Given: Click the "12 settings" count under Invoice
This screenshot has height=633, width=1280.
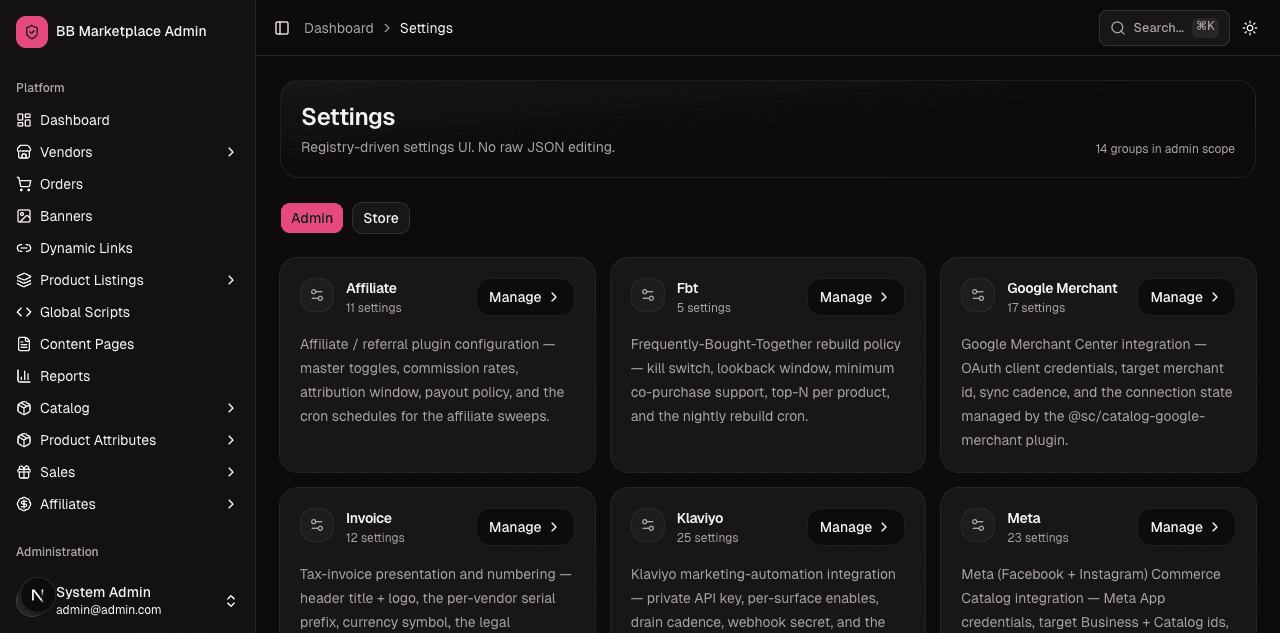Looking at the screenshot, I should click(x=375, y=538).
